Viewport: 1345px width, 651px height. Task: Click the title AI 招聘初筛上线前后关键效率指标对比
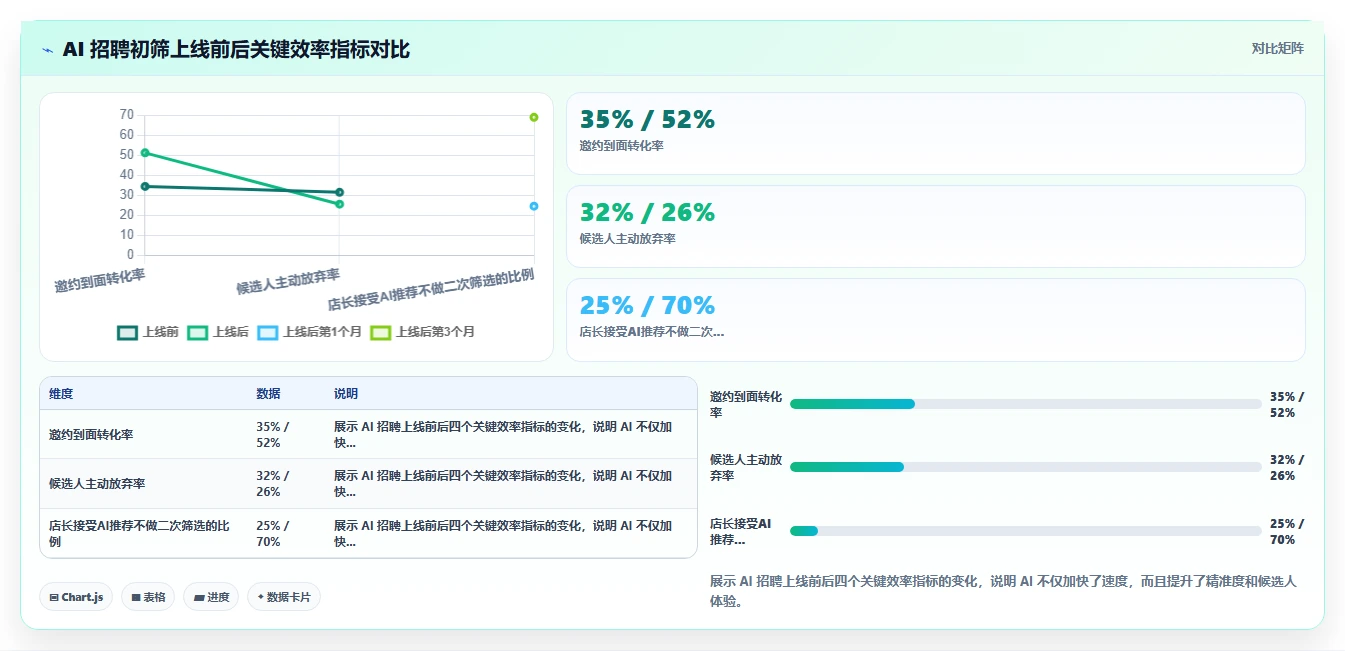click(x=236, y=50)
